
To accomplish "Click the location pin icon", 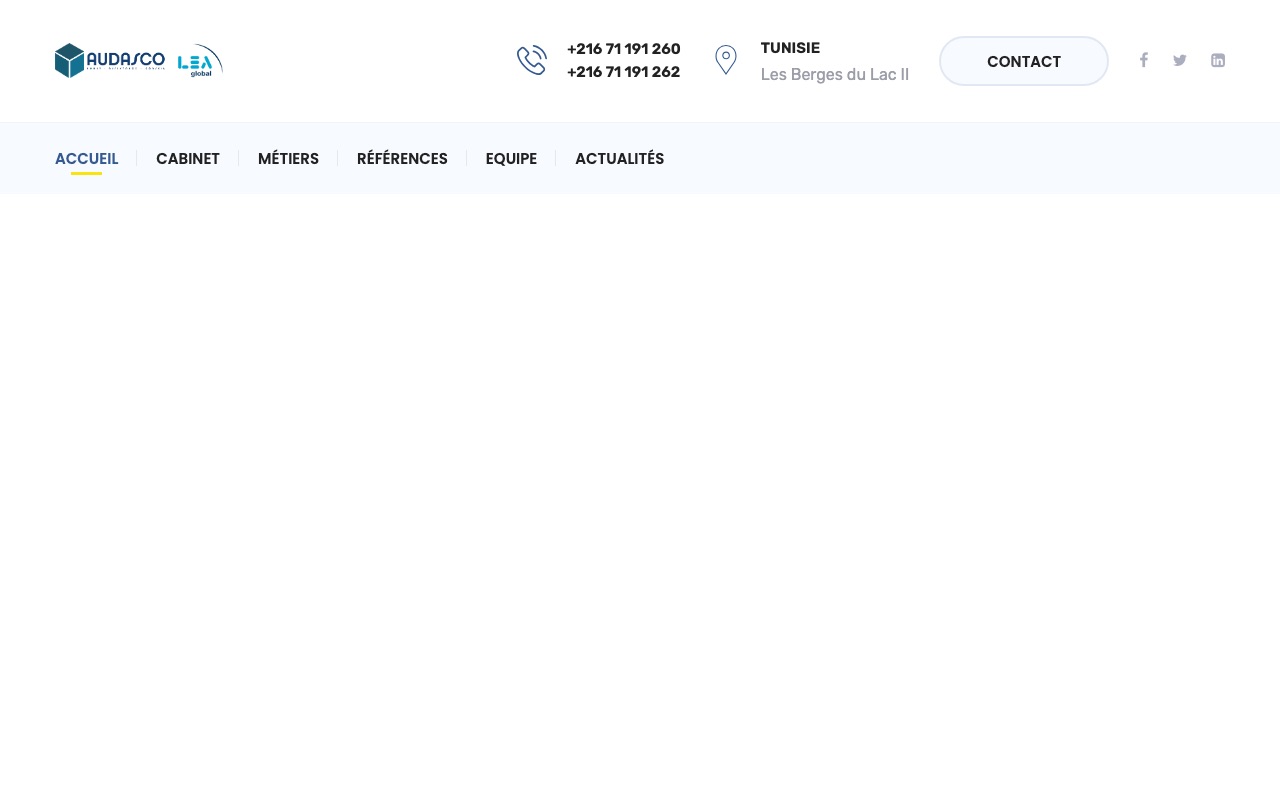I will point(726,60).
